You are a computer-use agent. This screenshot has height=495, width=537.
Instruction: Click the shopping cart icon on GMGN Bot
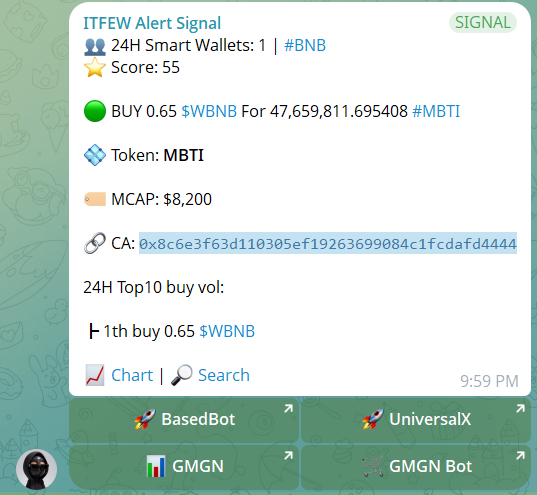coord(373,467)
